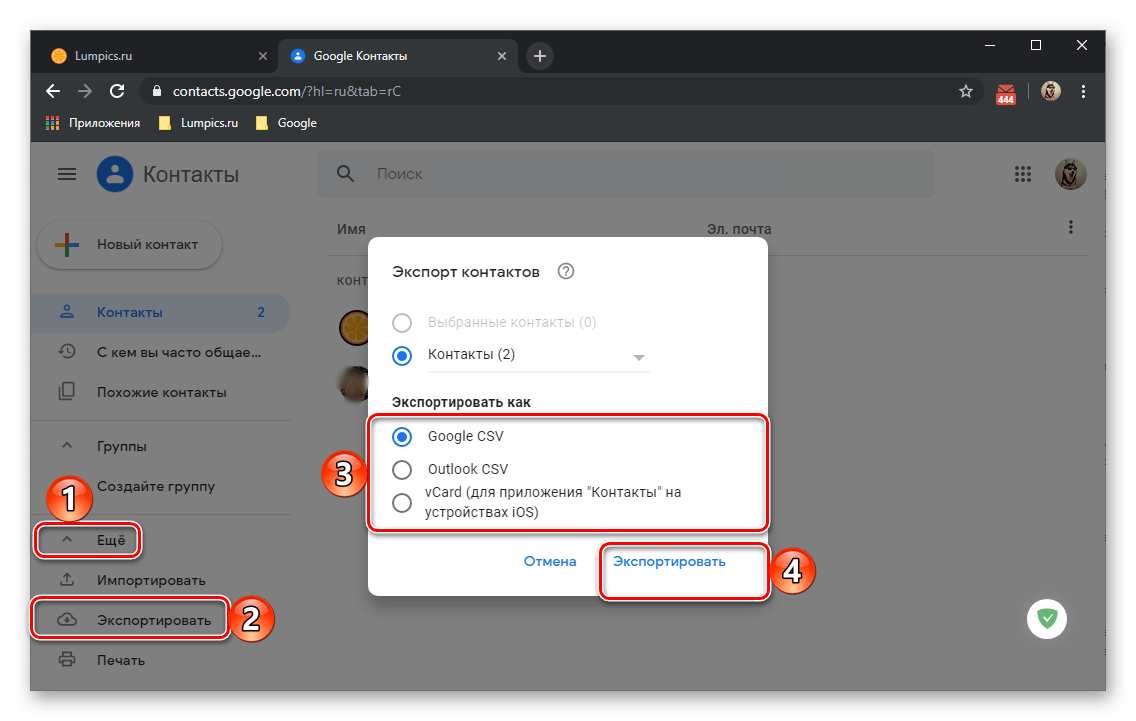Focus the Поиск search field
Image resolution: width=1136 pixels, height=721 pixels.
625,174
